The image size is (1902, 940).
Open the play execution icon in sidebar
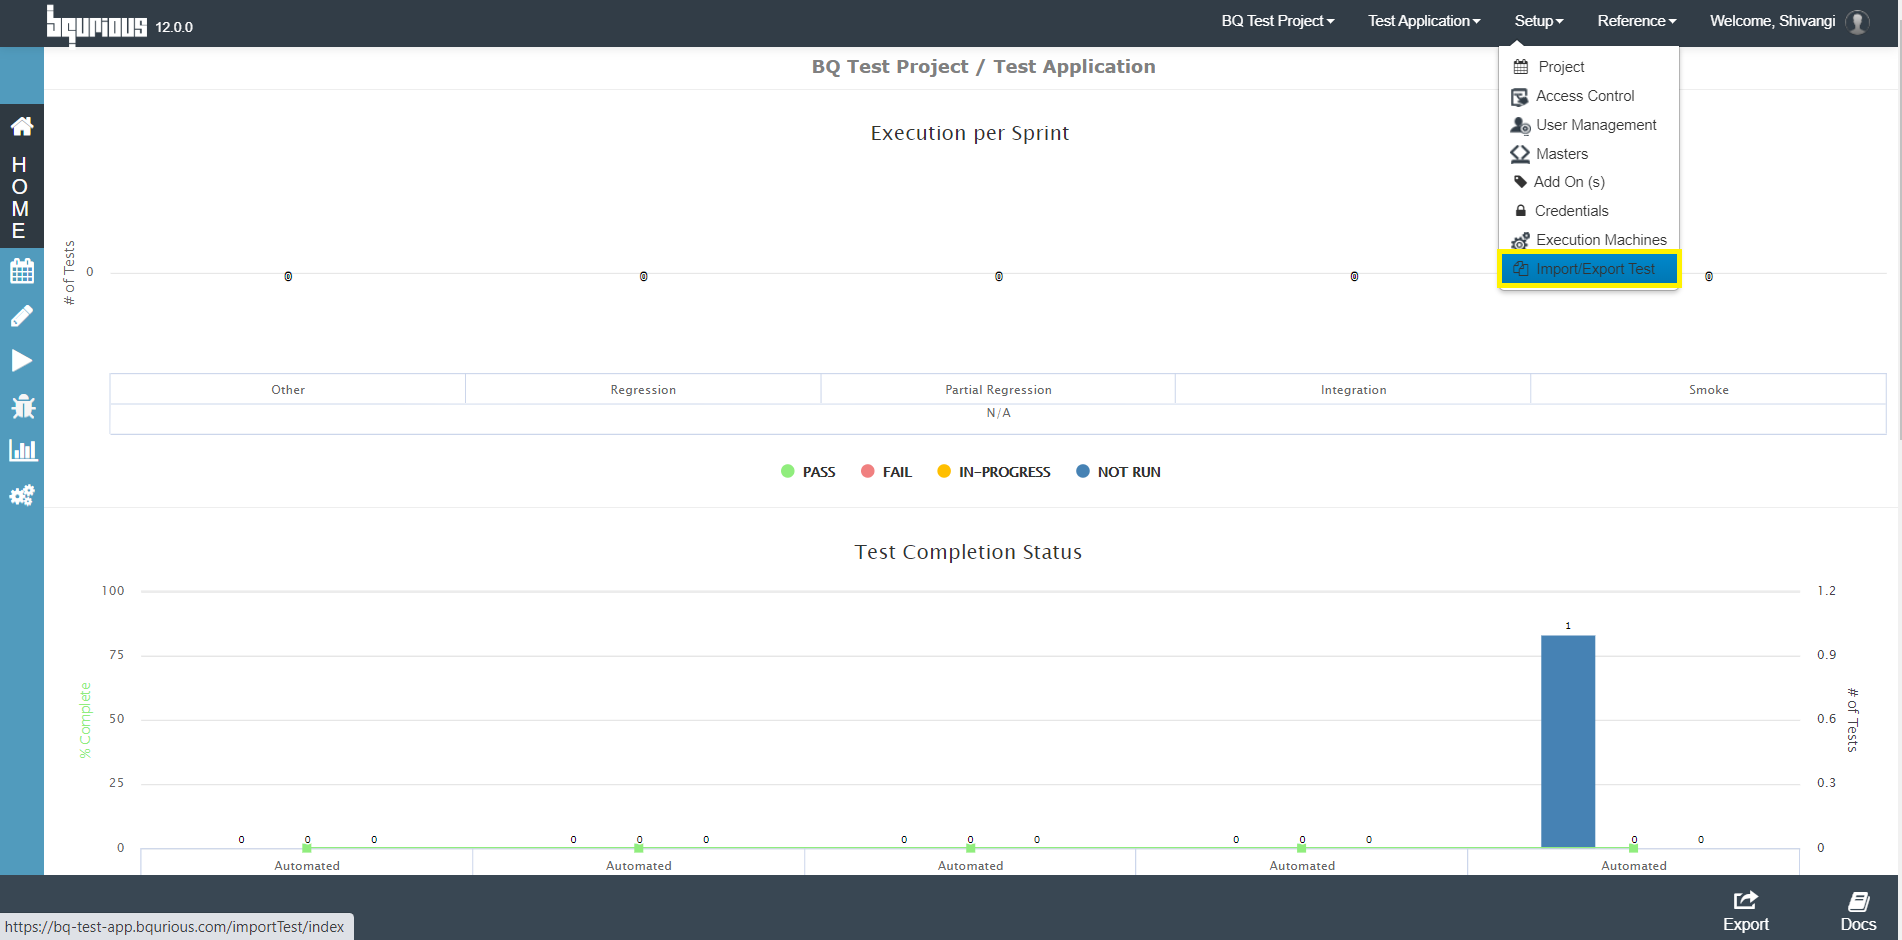[x=22, y=361]
